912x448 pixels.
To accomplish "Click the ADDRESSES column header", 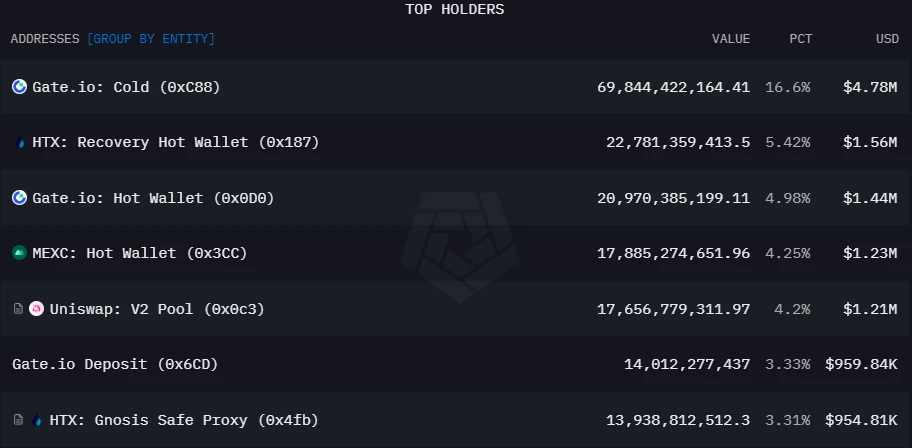I will pyautogui.click(x=45, y=39).
